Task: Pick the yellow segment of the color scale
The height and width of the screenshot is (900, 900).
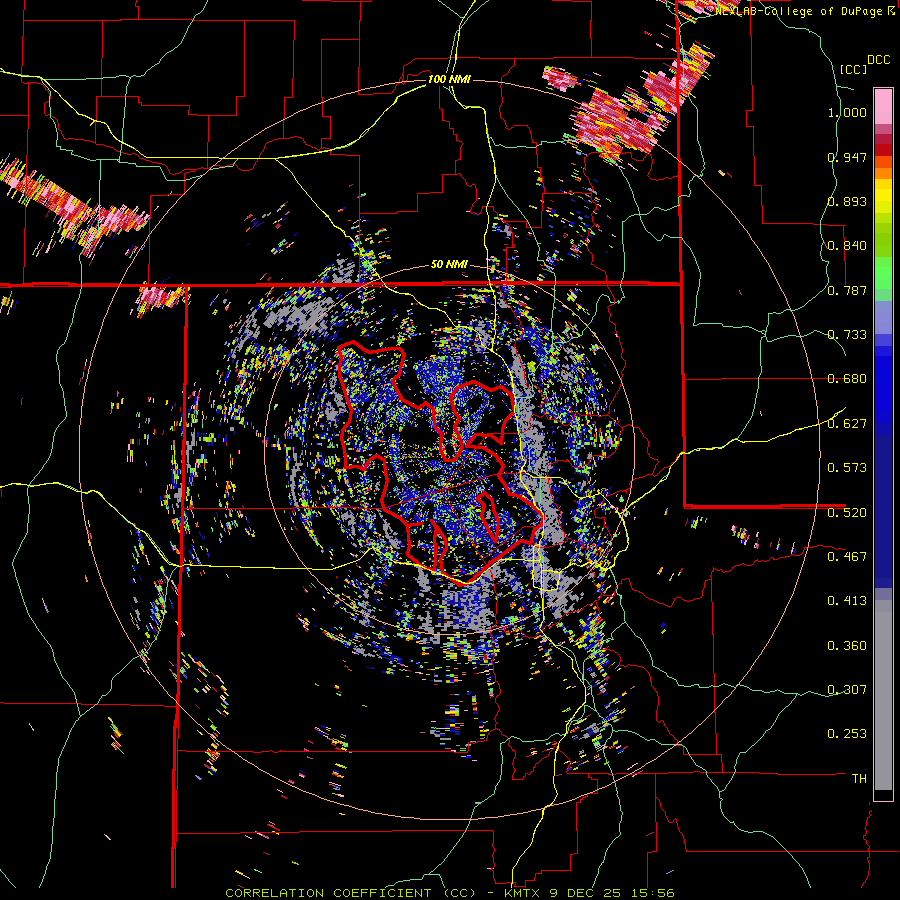Action: 883,197
